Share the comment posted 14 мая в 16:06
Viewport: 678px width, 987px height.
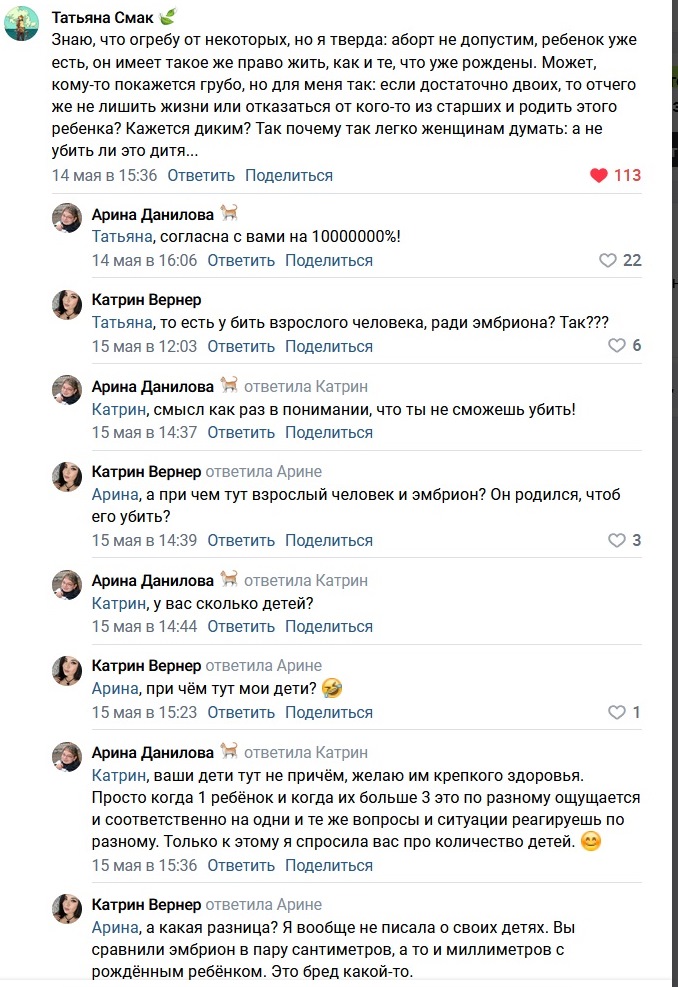click(328, 260)
